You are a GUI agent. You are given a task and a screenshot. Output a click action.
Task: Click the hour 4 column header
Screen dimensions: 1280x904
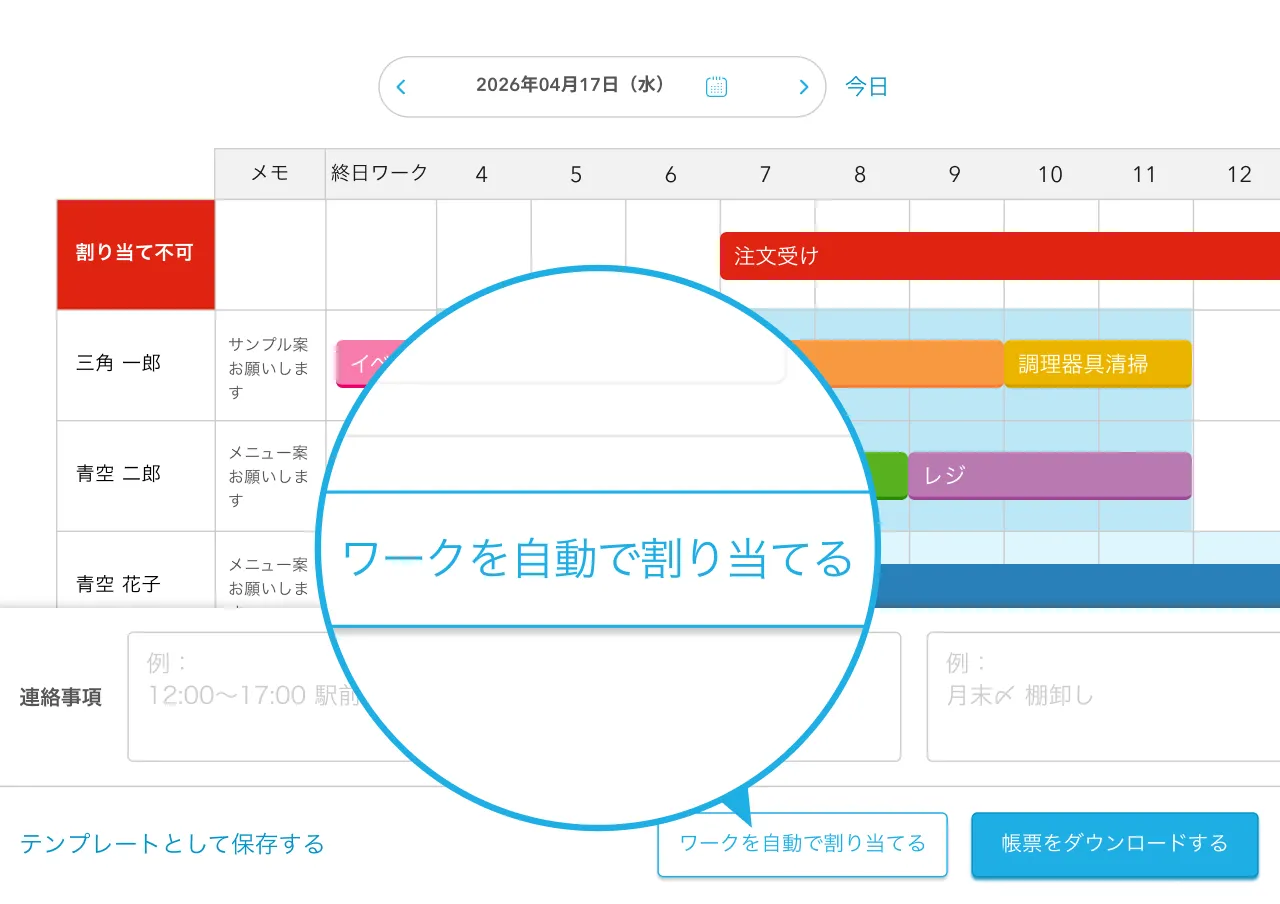coord(482,175)
